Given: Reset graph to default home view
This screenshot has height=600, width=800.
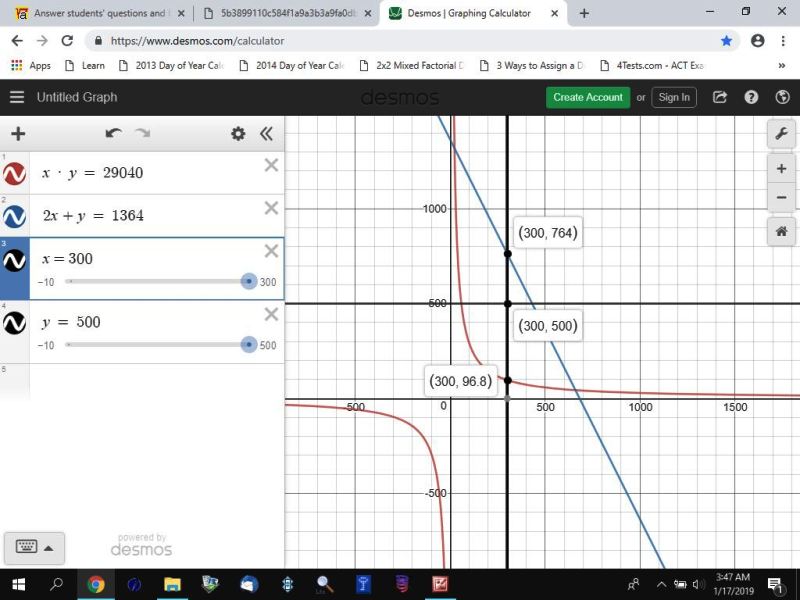Looking at the screenshot, I should [781, 232].
